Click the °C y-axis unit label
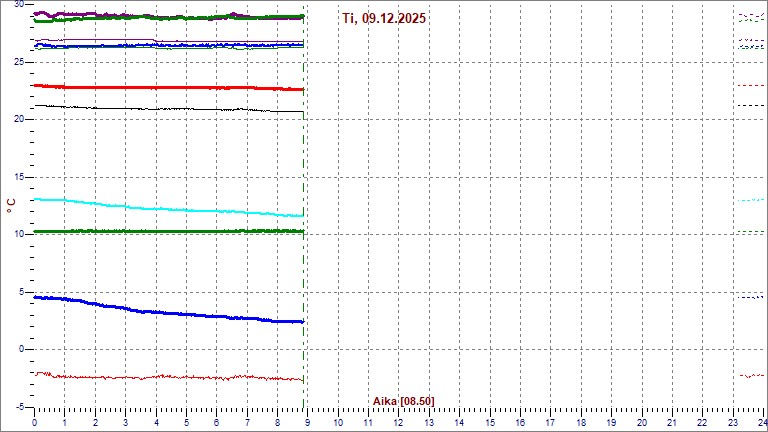The height and width of the screenshot is (432, 768). click(x=11, y=204)
